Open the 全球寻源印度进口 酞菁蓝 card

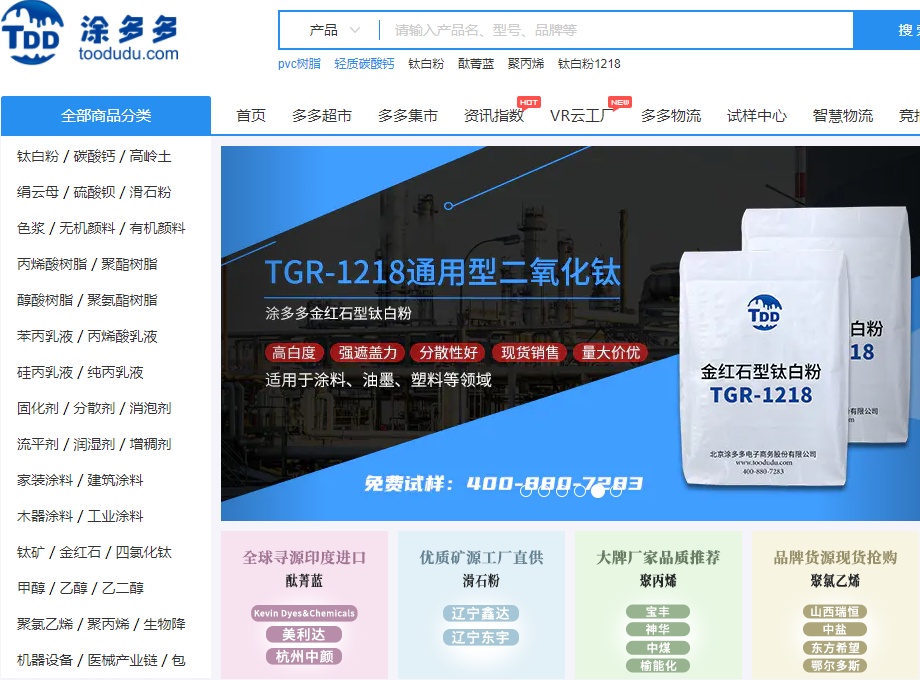305,605
